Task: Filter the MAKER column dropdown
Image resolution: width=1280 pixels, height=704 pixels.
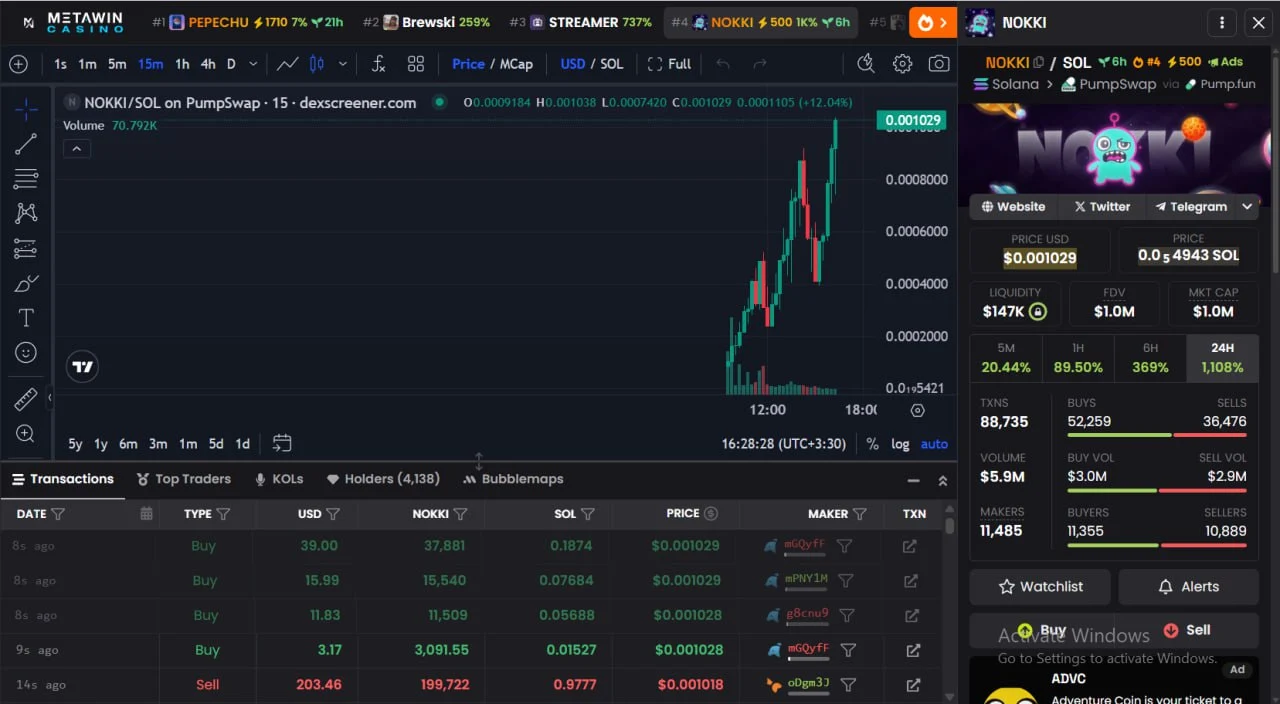Action: click(x=859, y=514)
